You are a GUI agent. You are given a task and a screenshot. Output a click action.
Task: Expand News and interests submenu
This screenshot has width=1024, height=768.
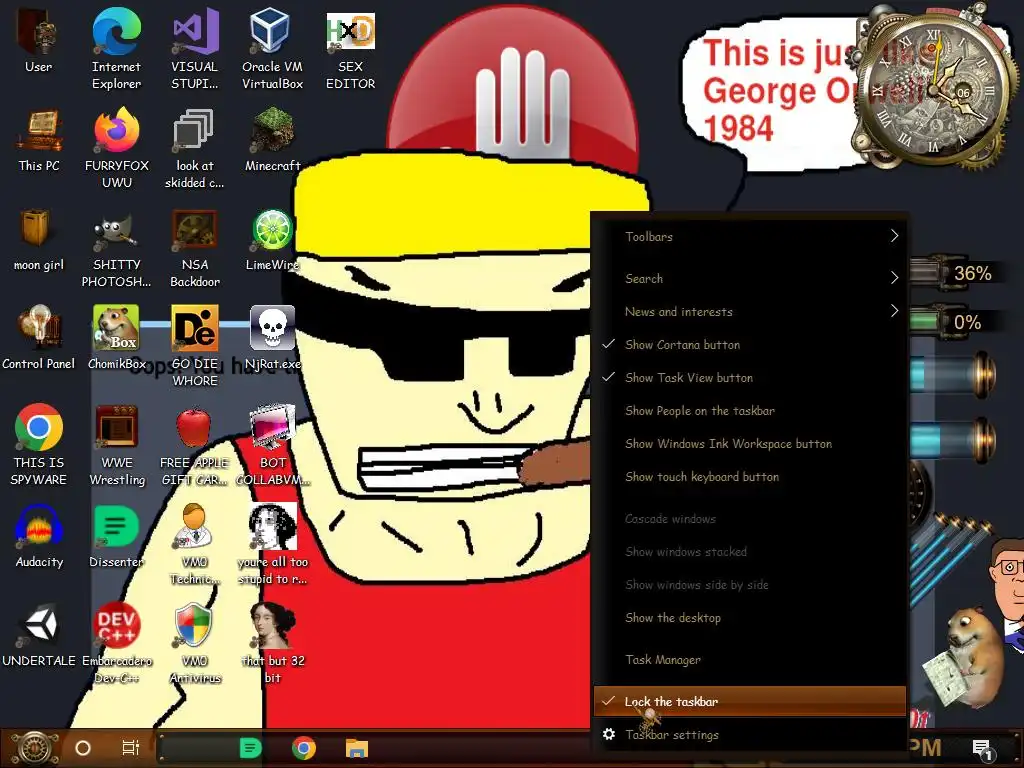pos(750,312)
